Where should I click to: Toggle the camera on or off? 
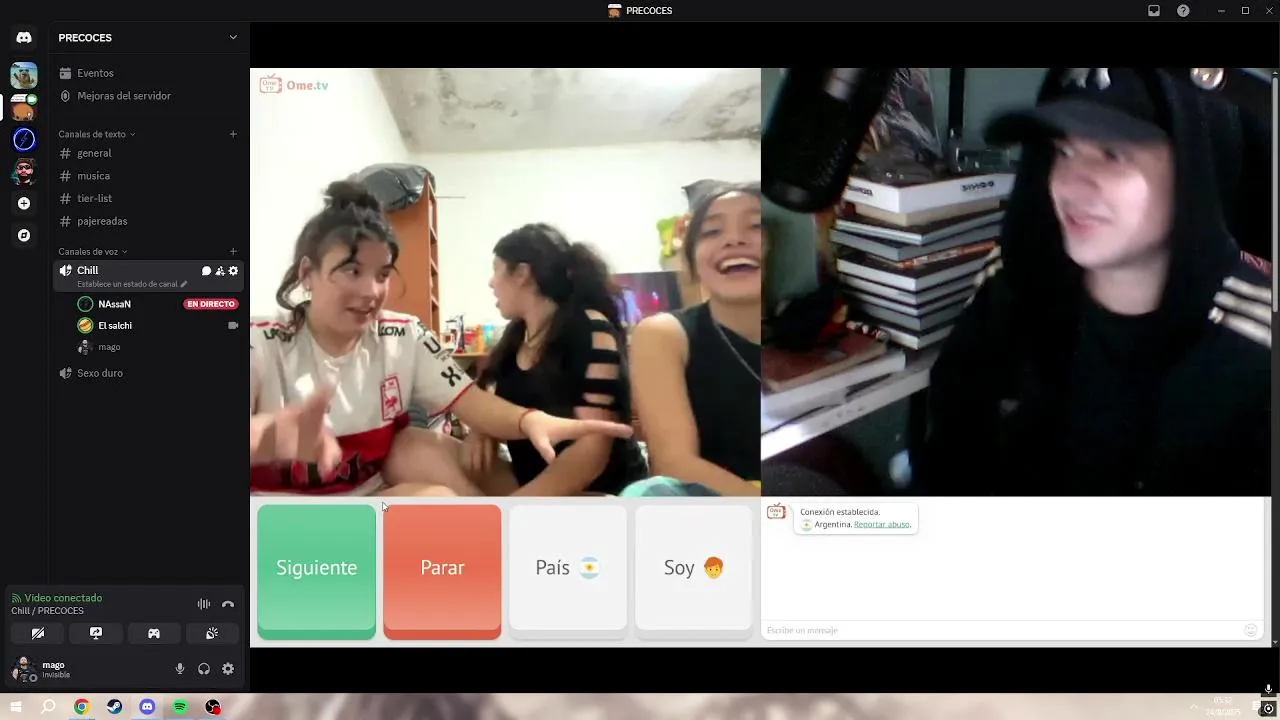pos(38,633)
